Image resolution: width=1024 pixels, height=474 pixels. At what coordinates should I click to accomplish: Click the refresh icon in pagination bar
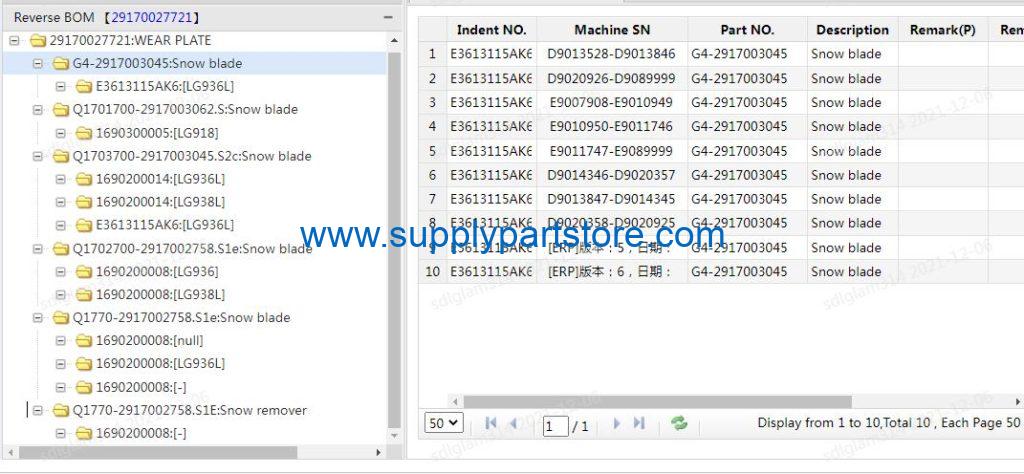pos(679,424)
